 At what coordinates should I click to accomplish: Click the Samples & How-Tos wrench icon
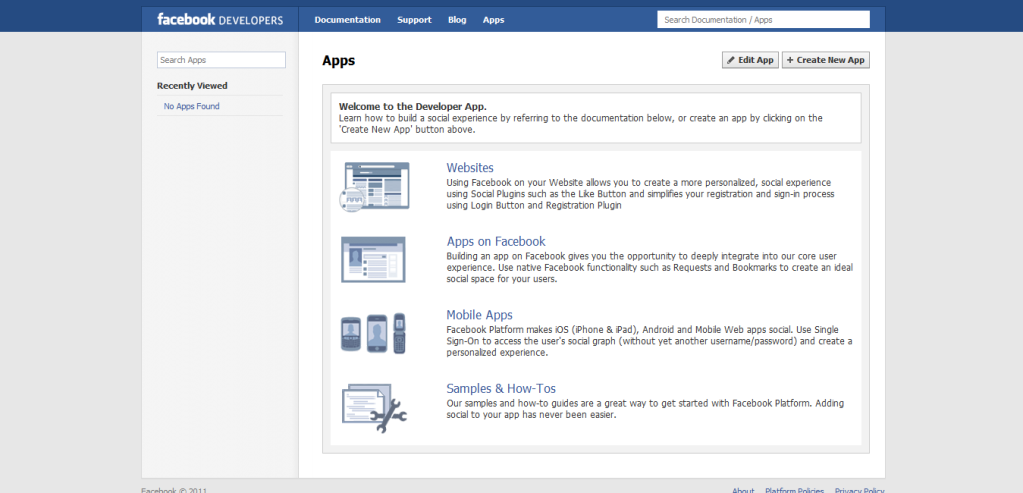click(373, 407)
